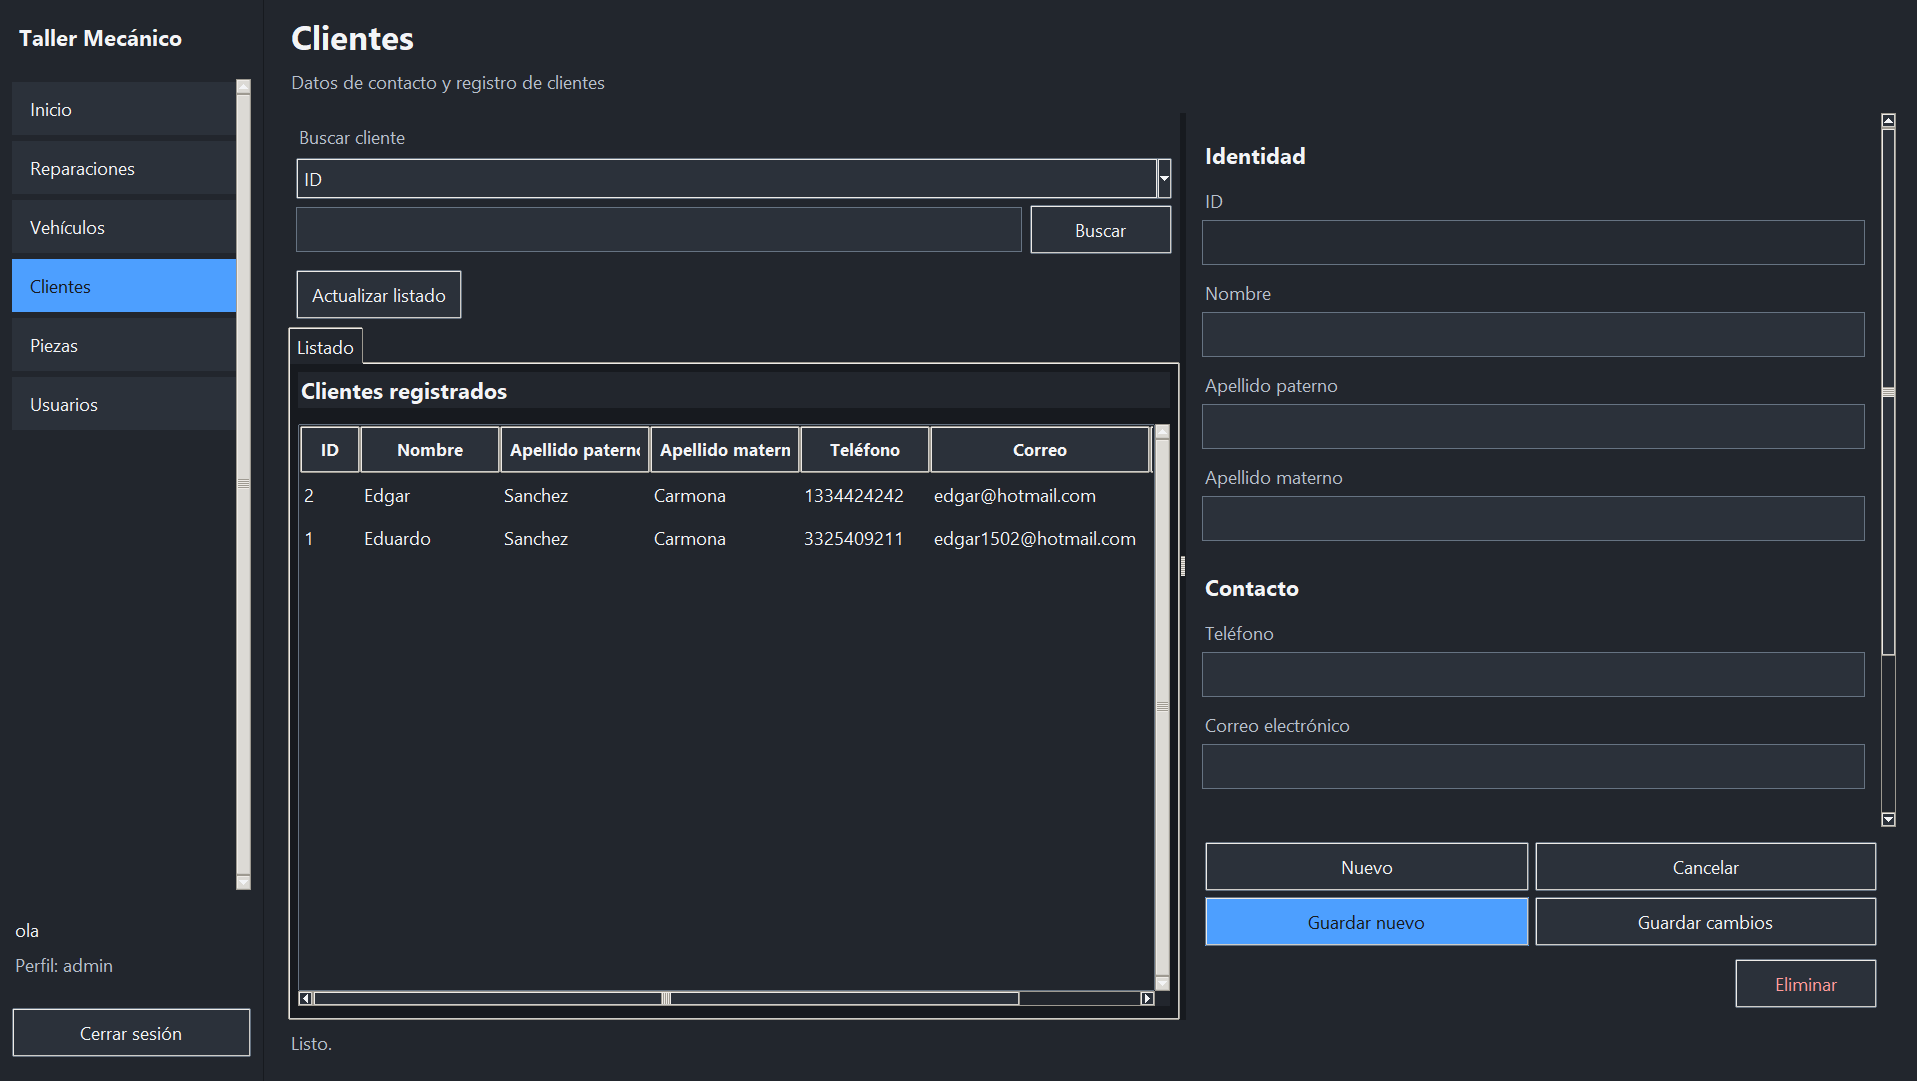Image resolution: width=1917 pixels, height=1081 pixels.
Task: Click the search text input field
Action: click(x=659, y=230)
